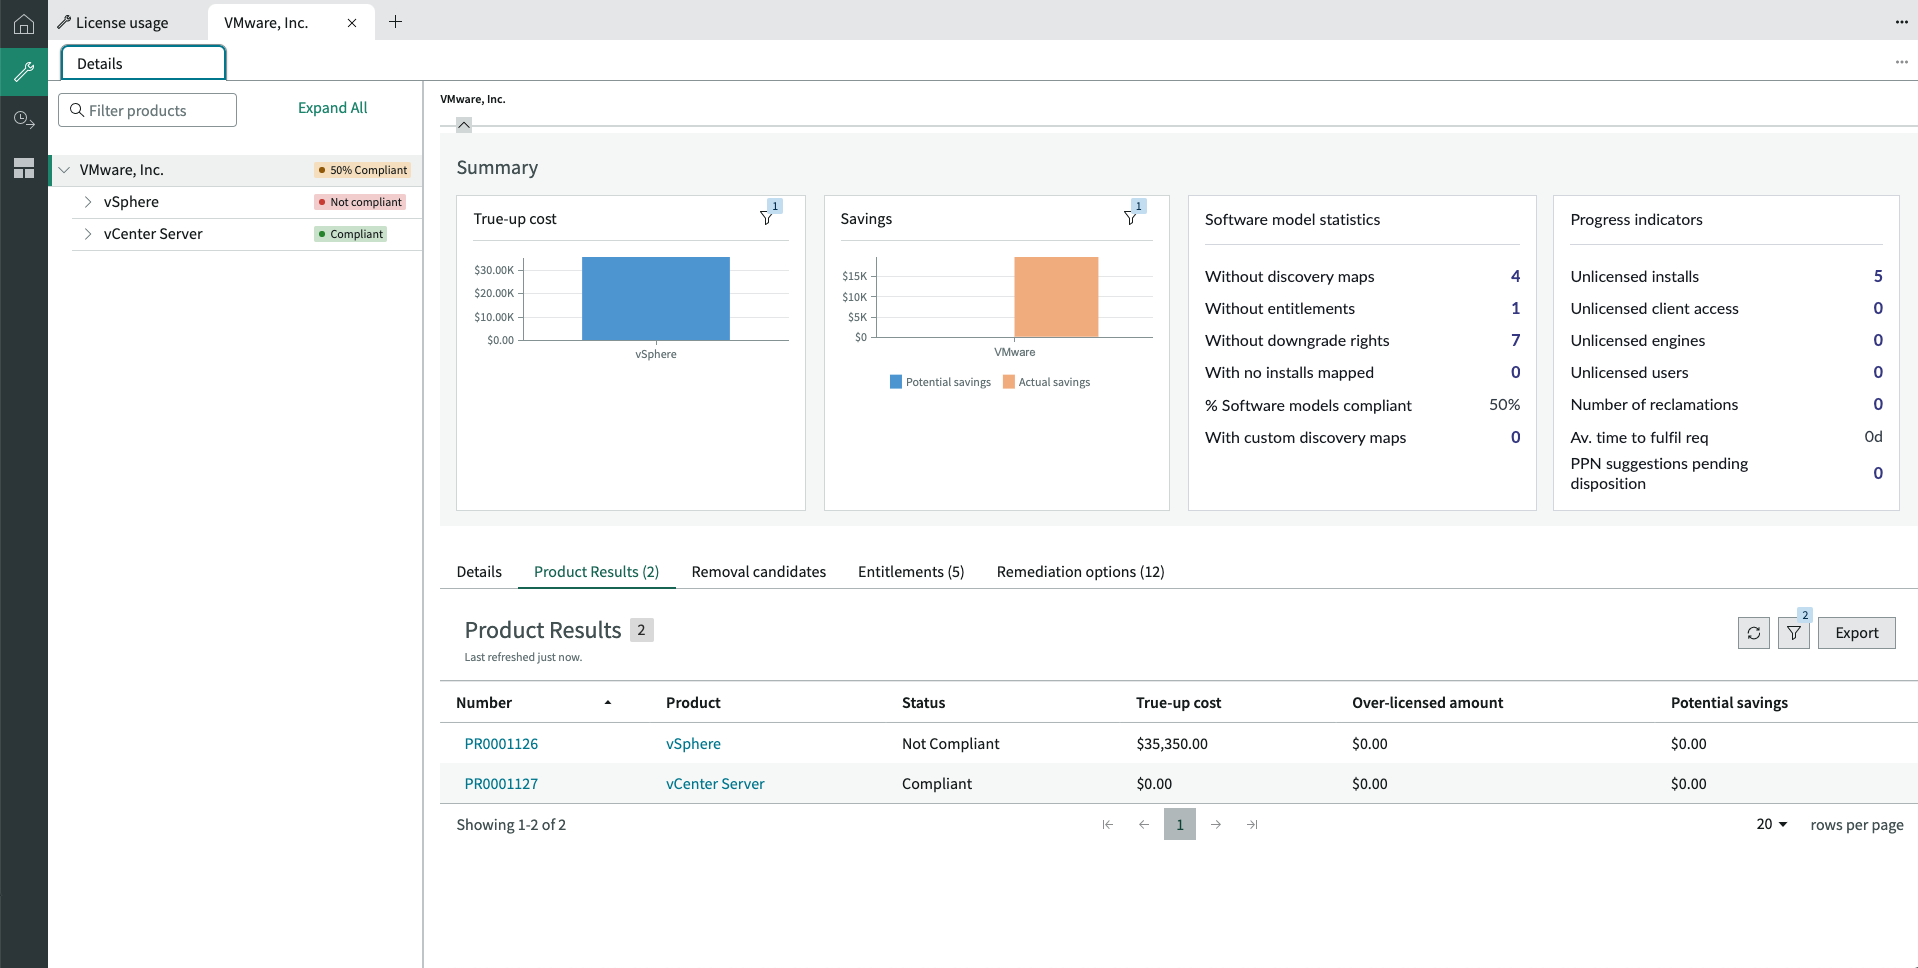Viewport: 1918px width, 968px height.
Task: Go to previous results page
Action: pos(1143,824)
